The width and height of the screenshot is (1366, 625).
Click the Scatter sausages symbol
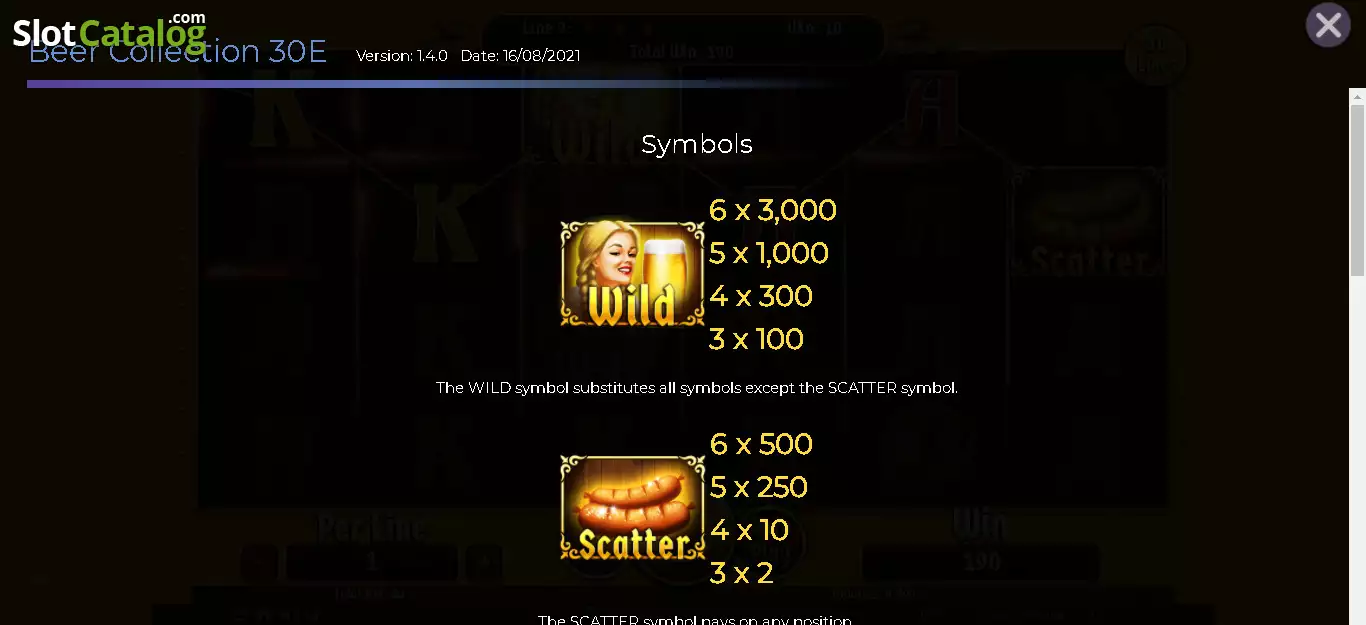point(633,507)
